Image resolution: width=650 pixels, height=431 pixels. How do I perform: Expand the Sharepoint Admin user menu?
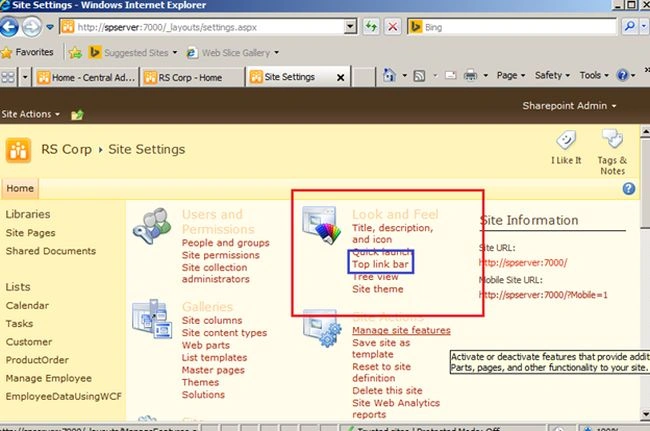[x=569, y=106]
